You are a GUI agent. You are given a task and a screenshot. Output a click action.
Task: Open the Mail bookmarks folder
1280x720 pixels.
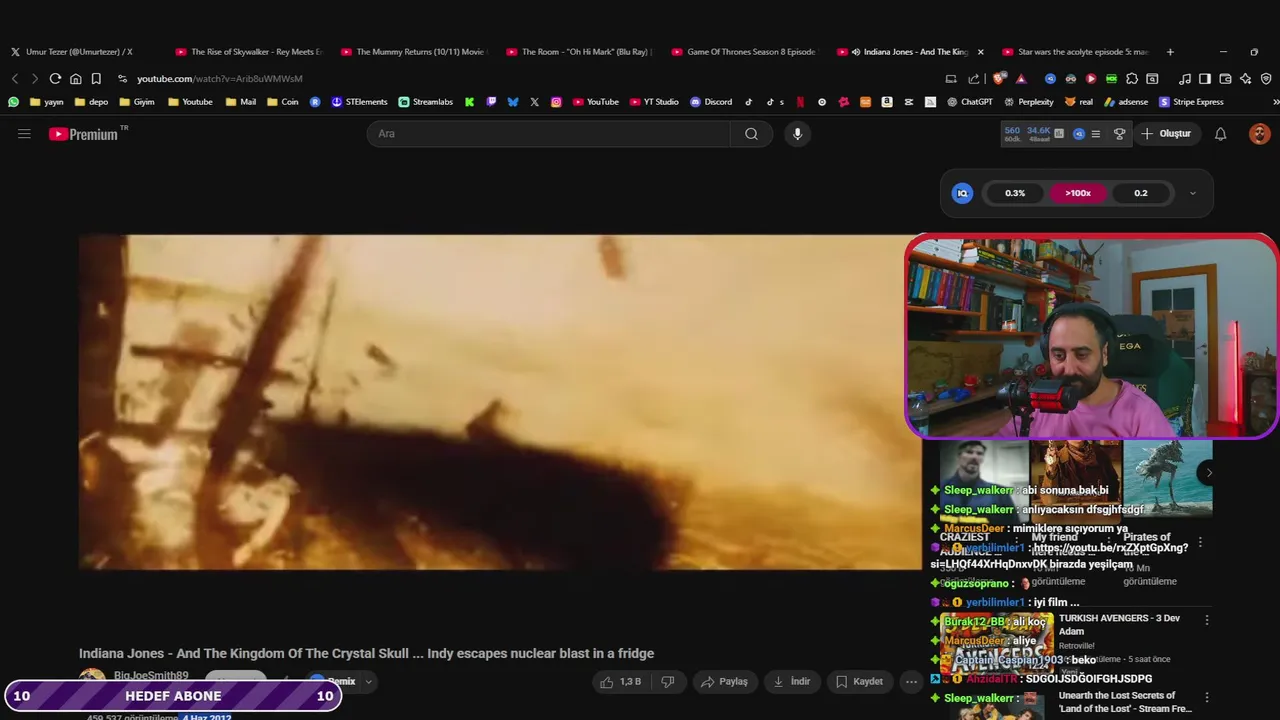(x=240, y=101)
